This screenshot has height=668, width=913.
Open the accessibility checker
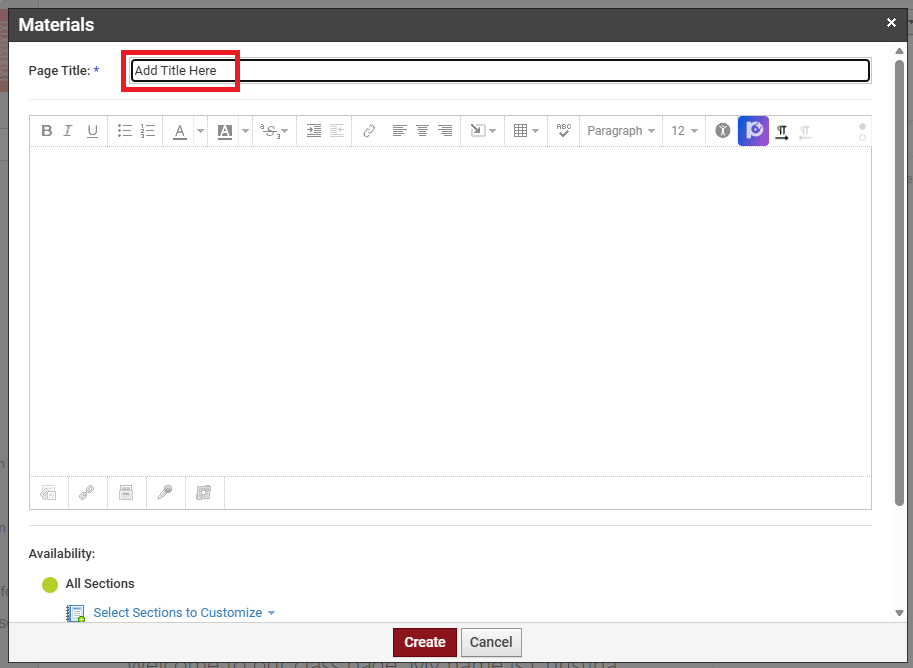coord(722,131)
